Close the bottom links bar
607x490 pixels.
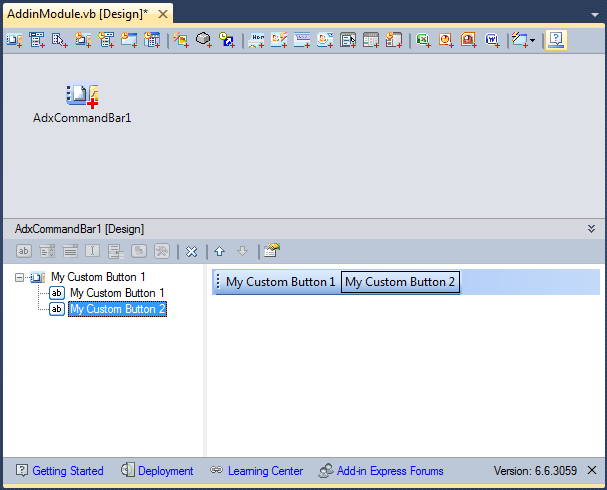coord(592,471)
